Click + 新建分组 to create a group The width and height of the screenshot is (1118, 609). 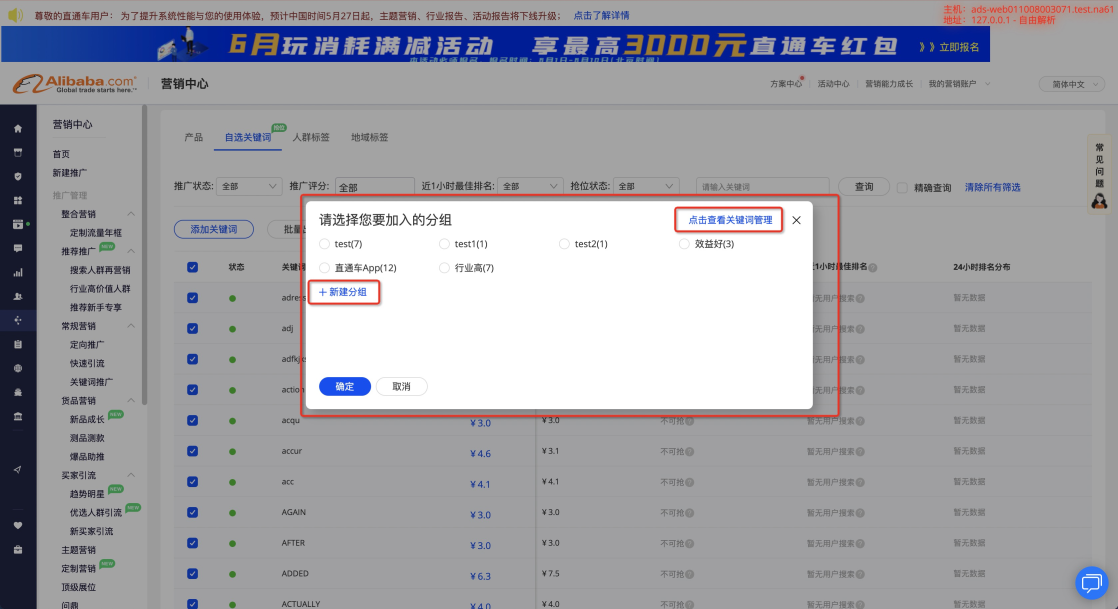click(343, 292)
